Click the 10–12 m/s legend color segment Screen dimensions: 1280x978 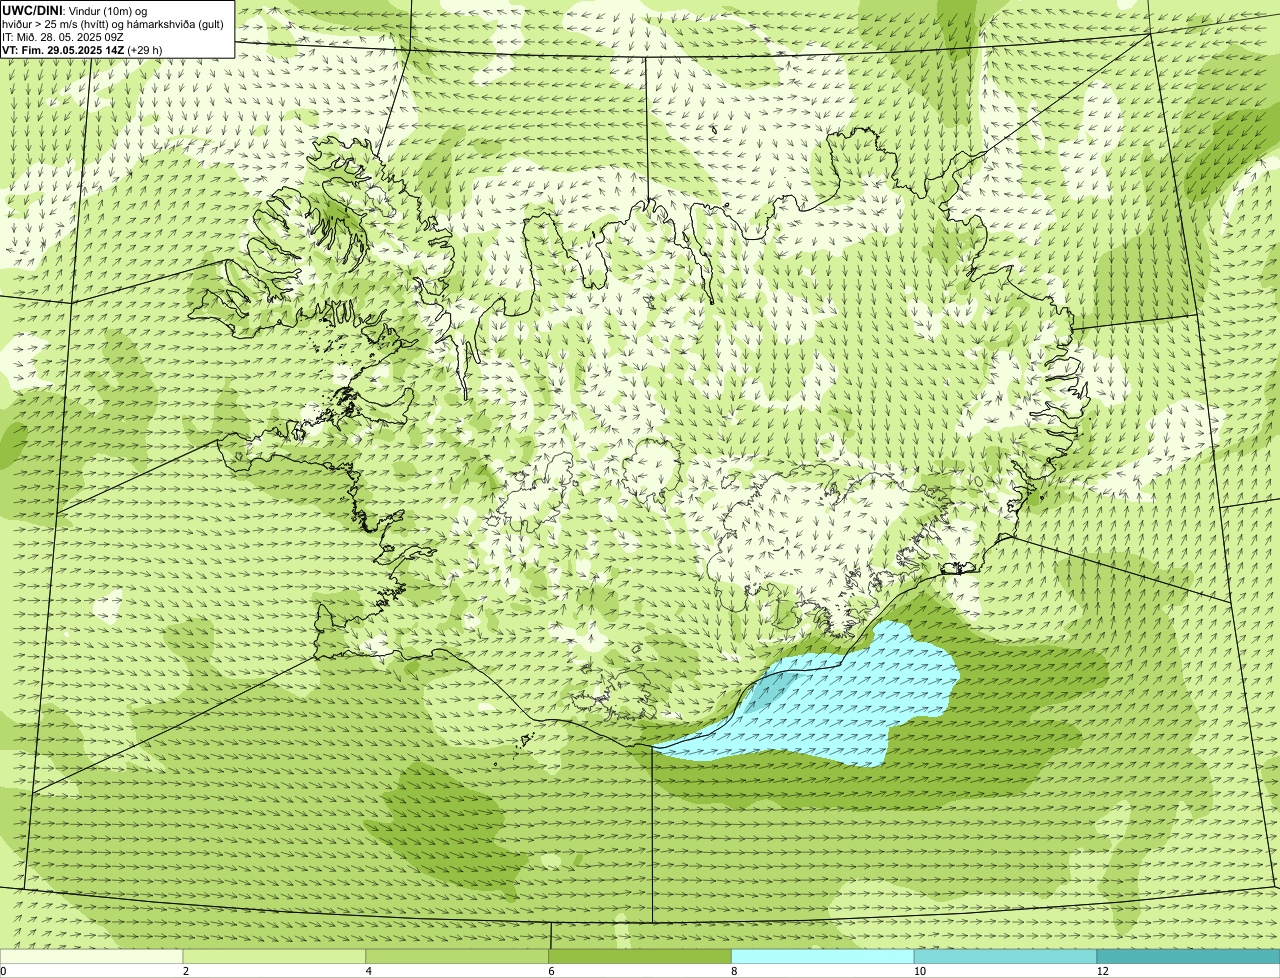1005,957
